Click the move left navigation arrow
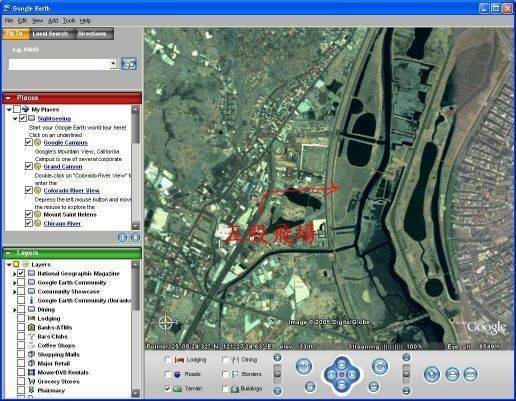 (331, 375)
